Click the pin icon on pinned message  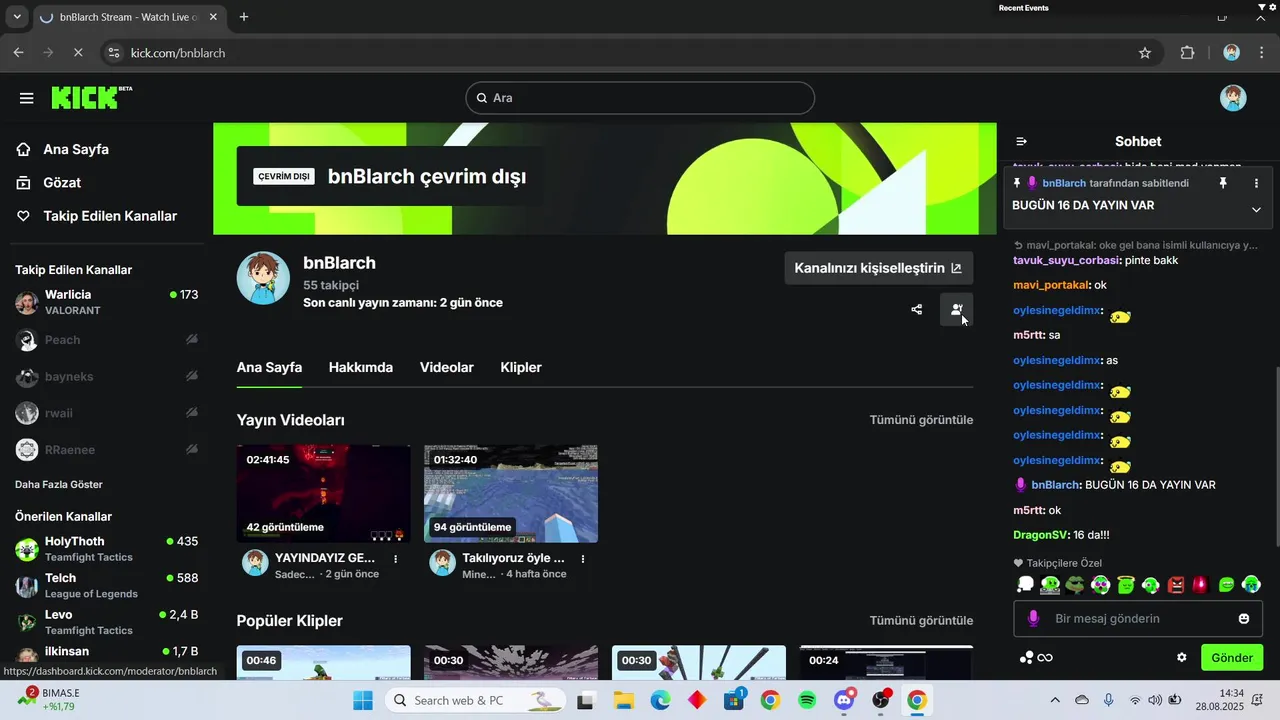(x=1222, y=183)
